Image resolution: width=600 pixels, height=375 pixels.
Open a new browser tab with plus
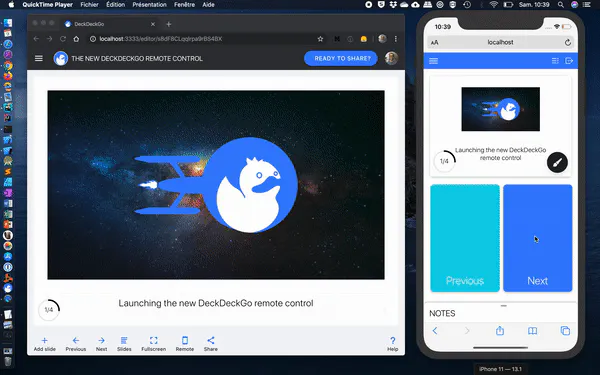point(169,24)
